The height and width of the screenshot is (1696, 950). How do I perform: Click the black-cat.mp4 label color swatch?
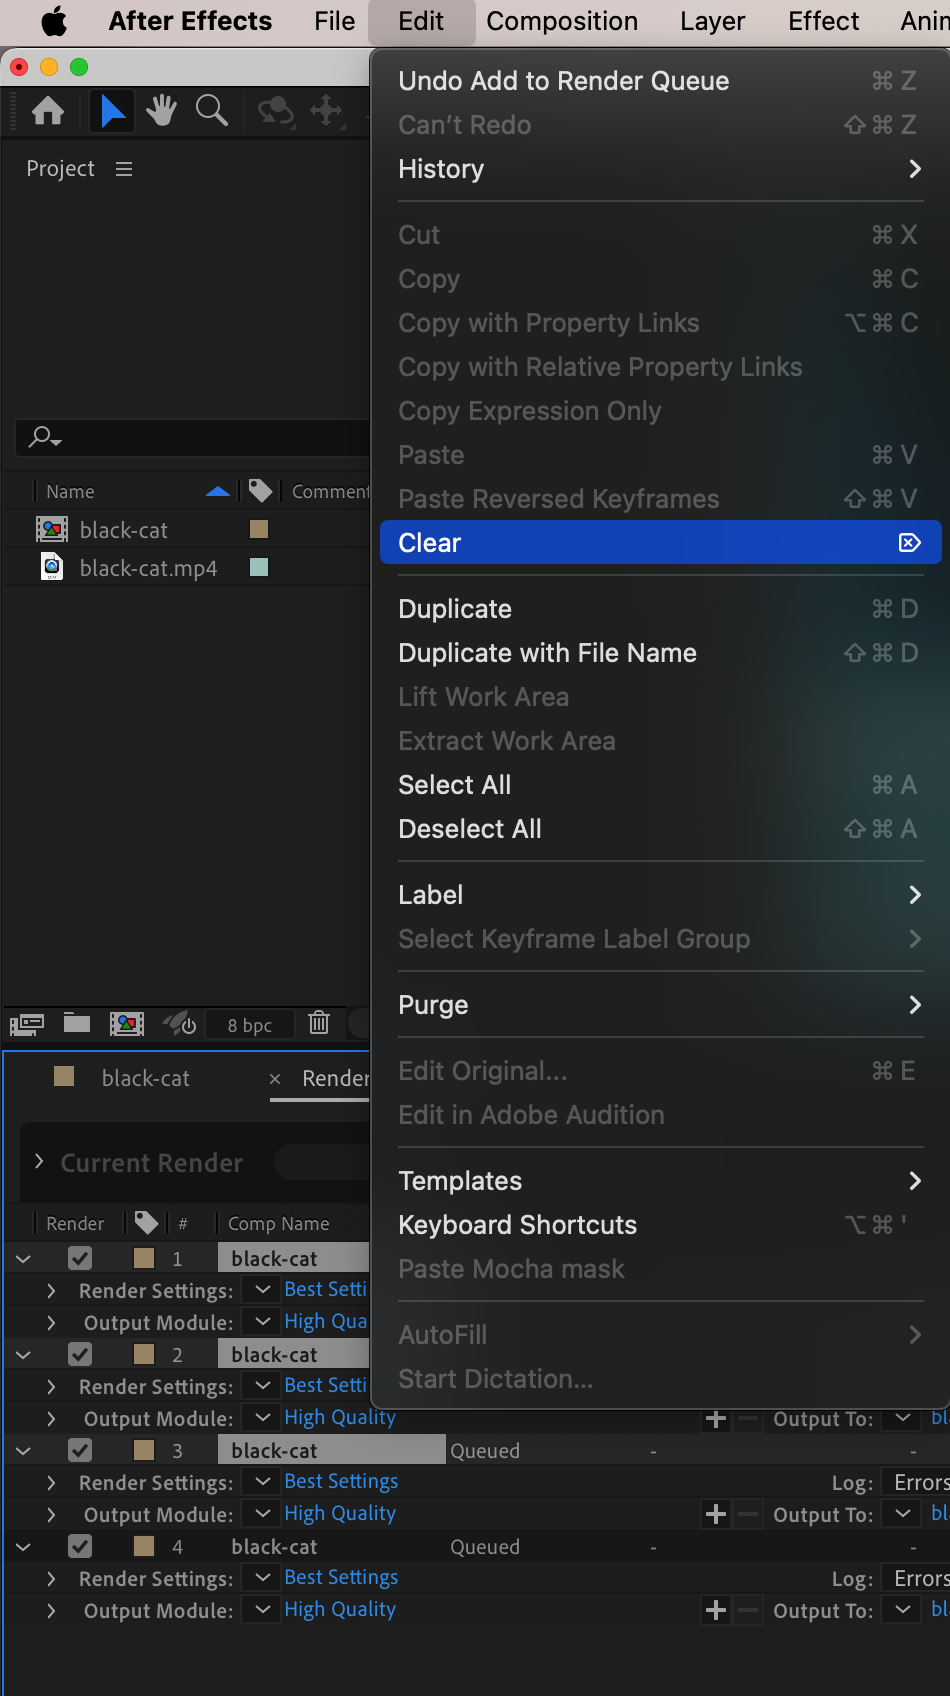(x=259, y=568)
